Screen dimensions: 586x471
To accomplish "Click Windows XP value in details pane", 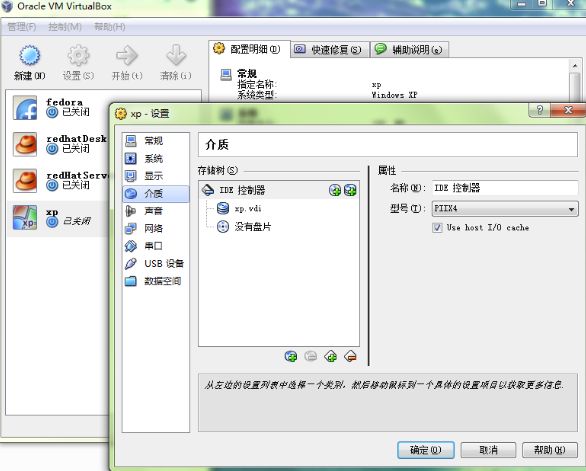I will point(394,95).
